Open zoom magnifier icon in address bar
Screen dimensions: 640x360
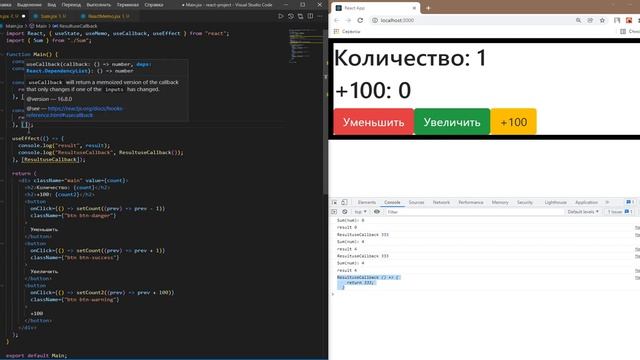pyautogui.click(x=578, y=20)
